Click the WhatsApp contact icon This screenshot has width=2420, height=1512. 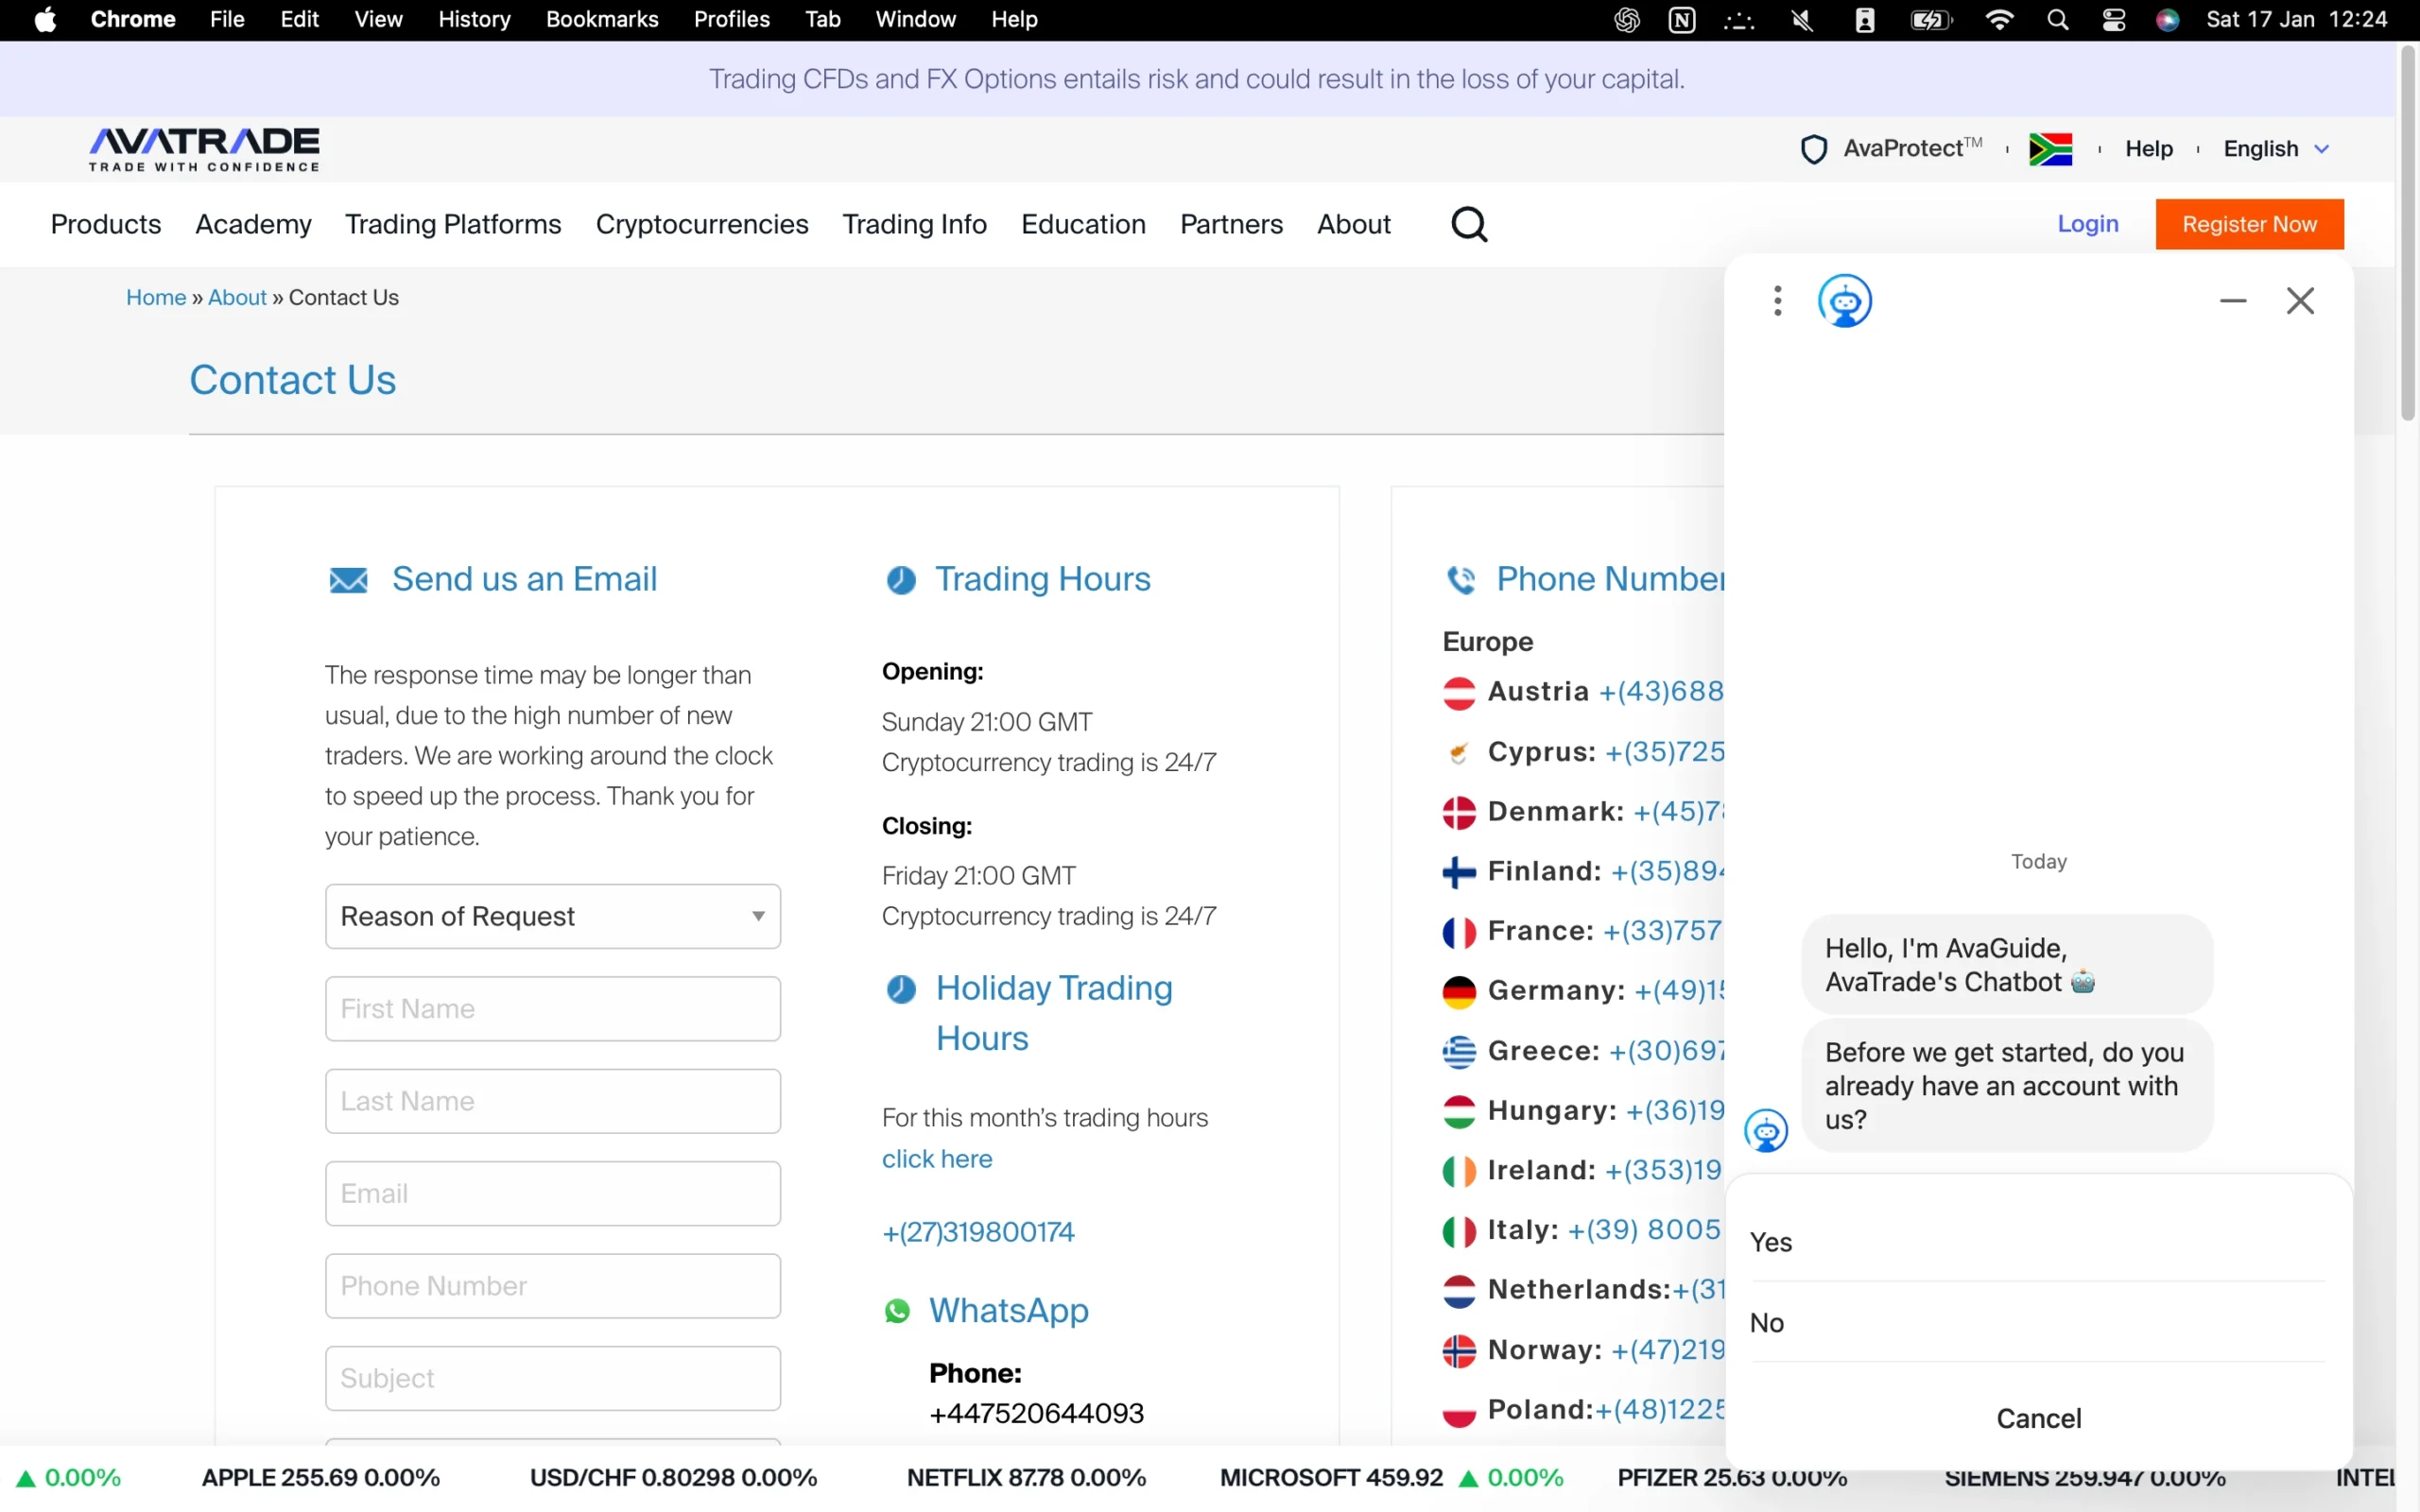(x=897, y=1311)
